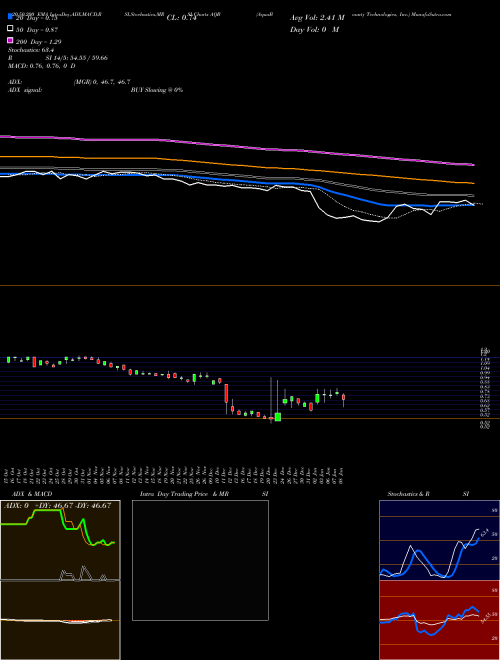The height and width of the screenshot is (660, 500).
Task: Open the empty intraday trading price chart
Action: [200, 560]
